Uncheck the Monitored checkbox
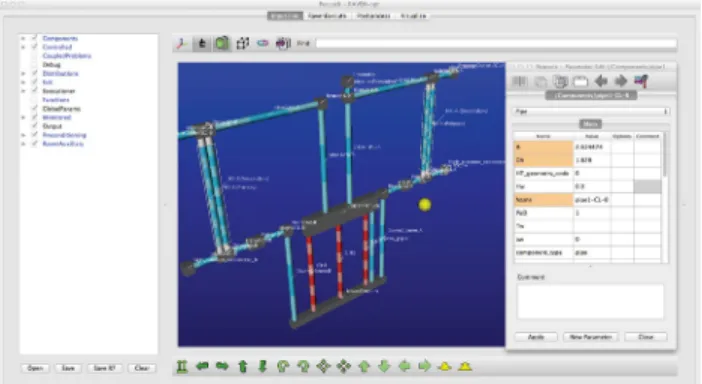Viewport: 702px width, 384px height. [34, 117]
